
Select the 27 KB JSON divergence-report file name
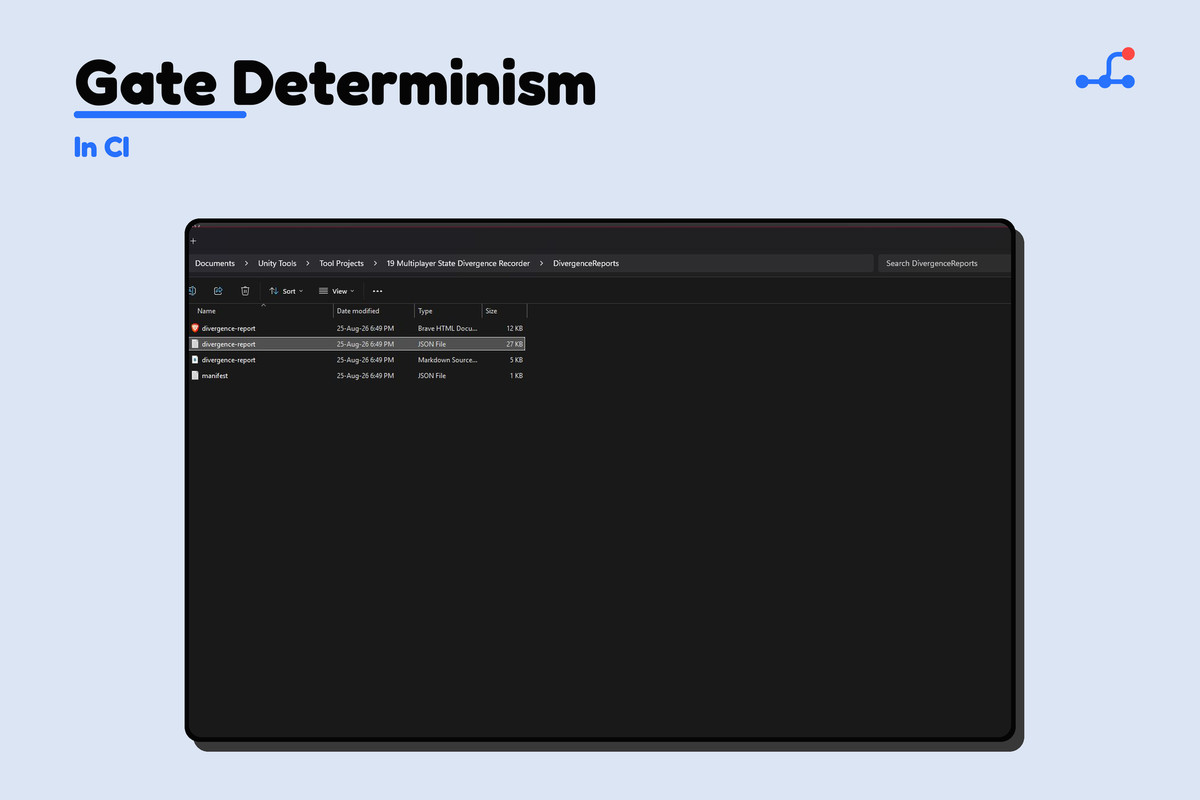point(228,344)
